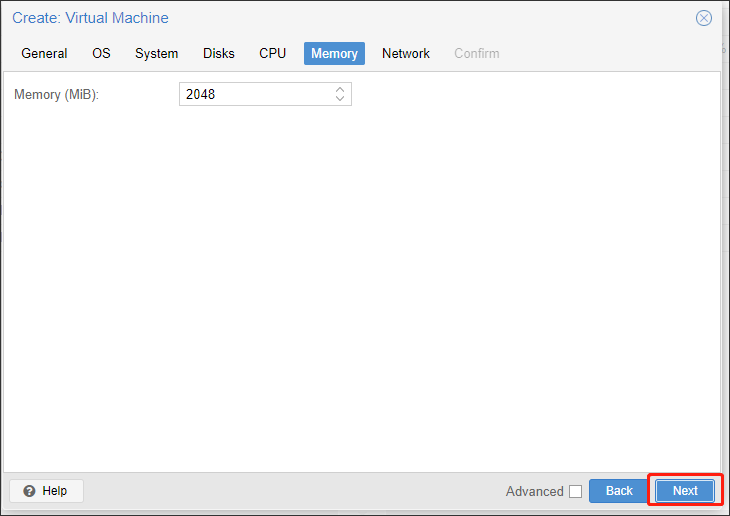
Task: Go to the System tab
Action: click(x=156, y=54)
